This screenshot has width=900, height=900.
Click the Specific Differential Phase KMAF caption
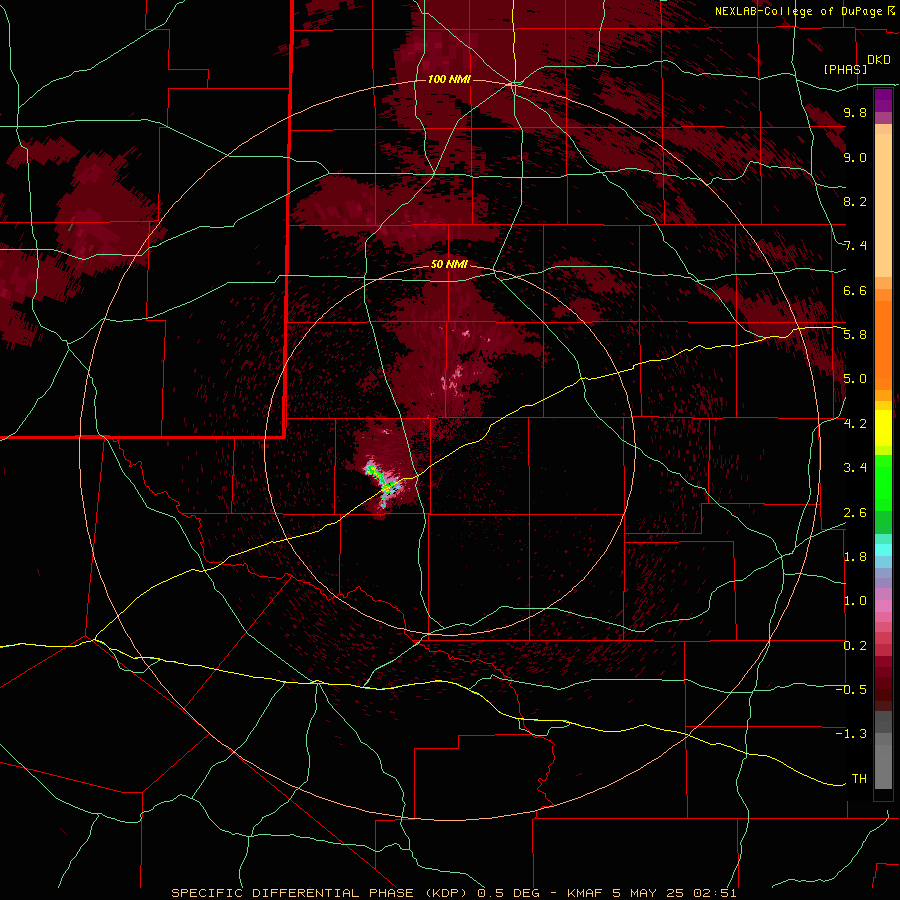tap(453, 893)
